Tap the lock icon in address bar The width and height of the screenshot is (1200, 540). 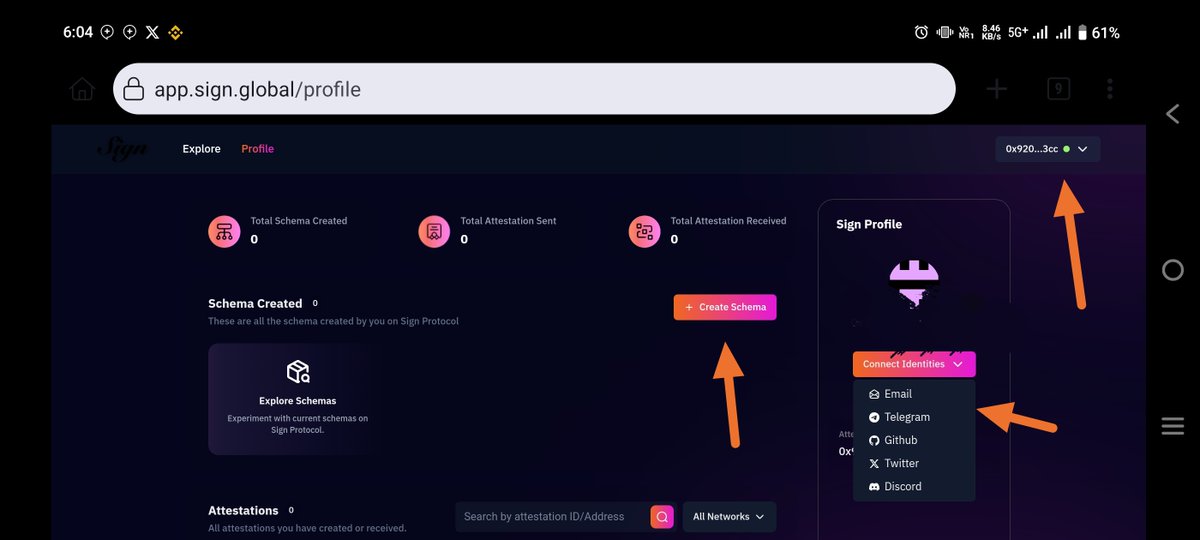133,90
